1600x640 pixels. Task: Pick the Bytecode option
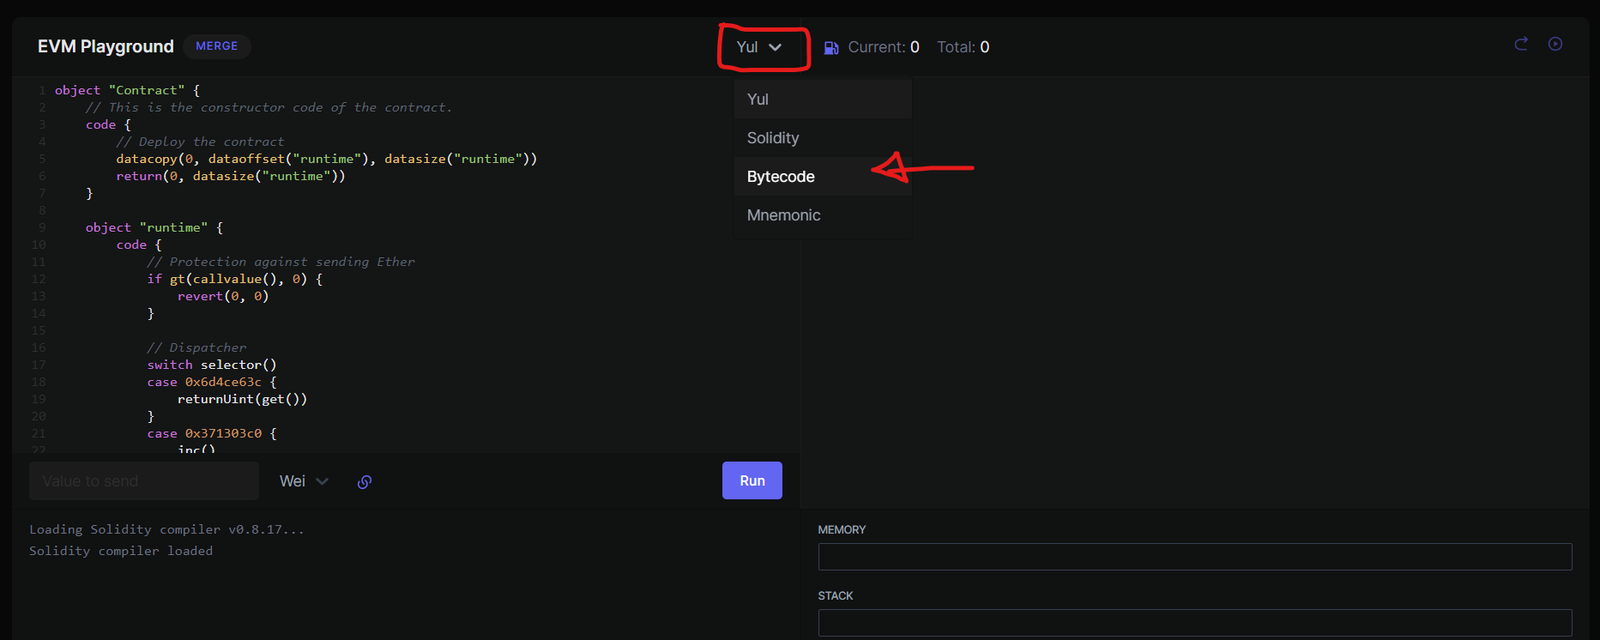(x=823, y=176)
